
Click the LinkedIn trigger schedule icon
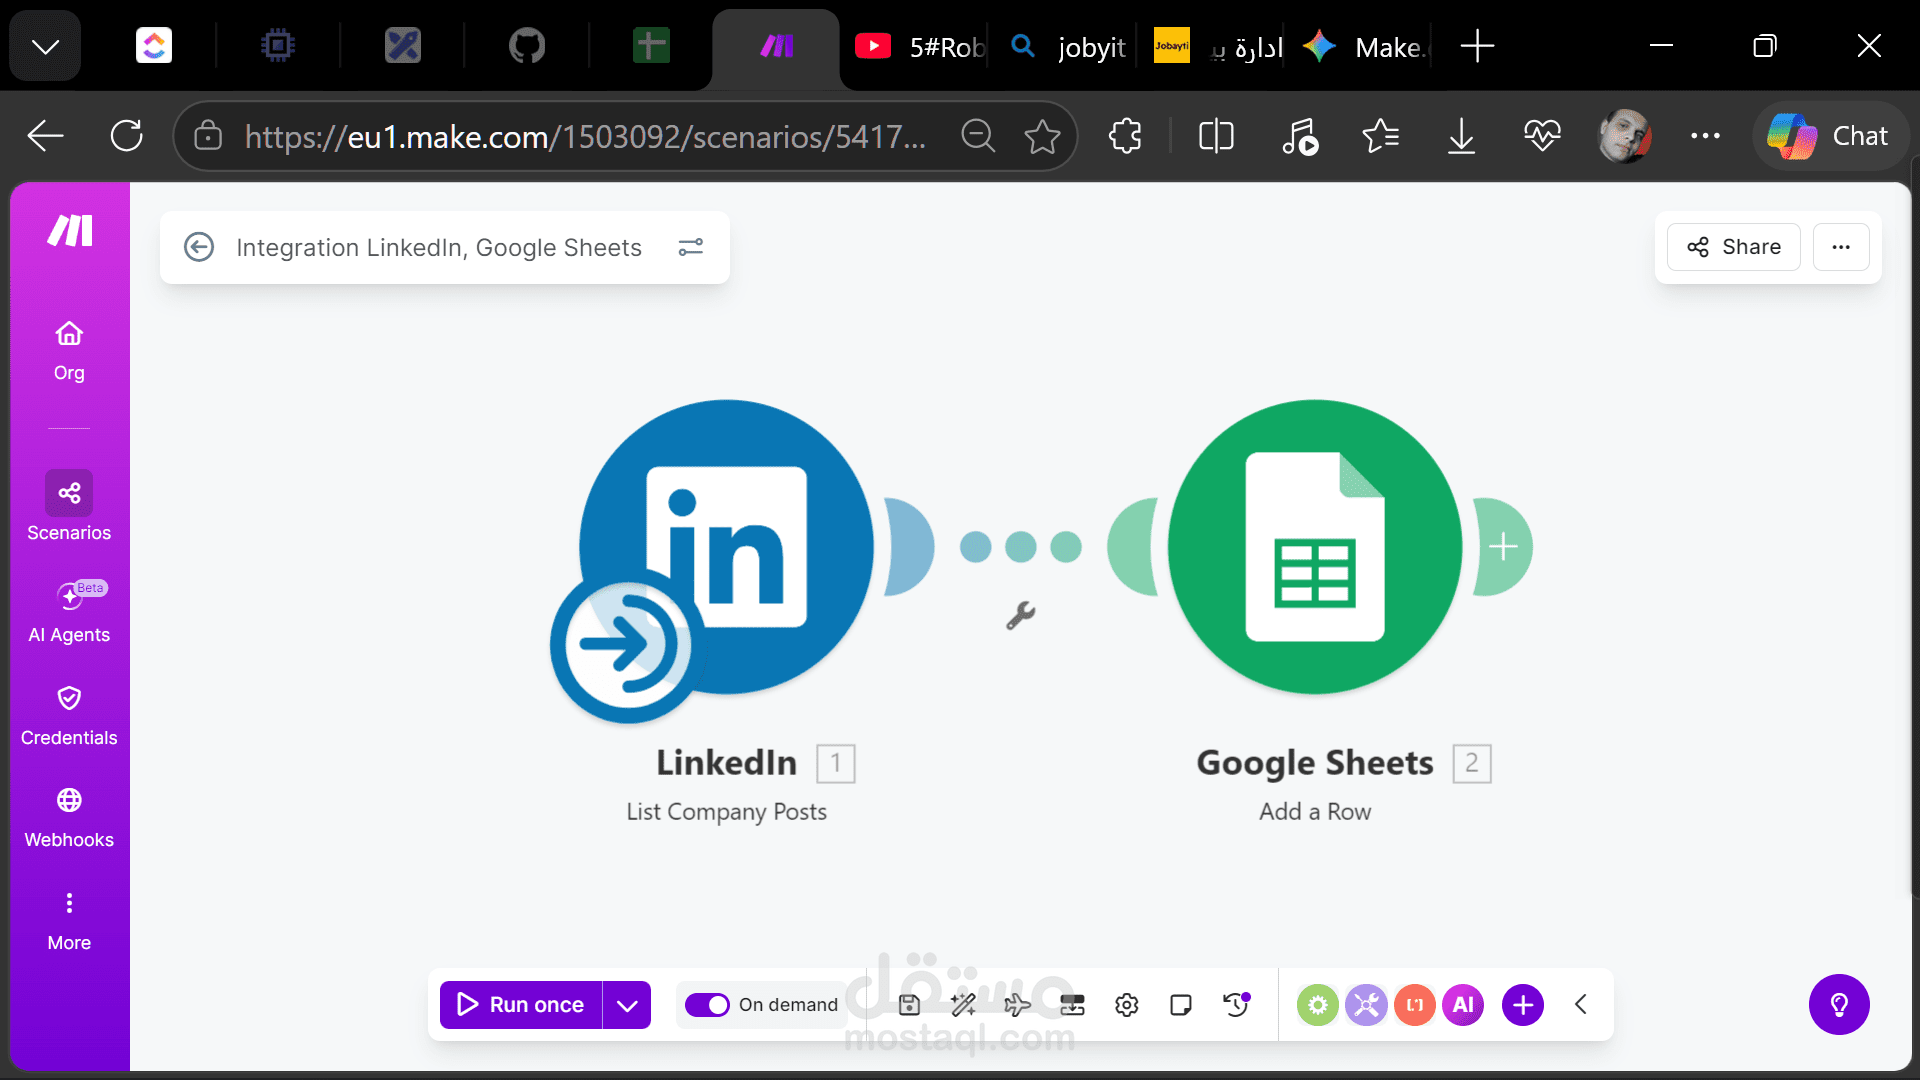pos(627,646)
